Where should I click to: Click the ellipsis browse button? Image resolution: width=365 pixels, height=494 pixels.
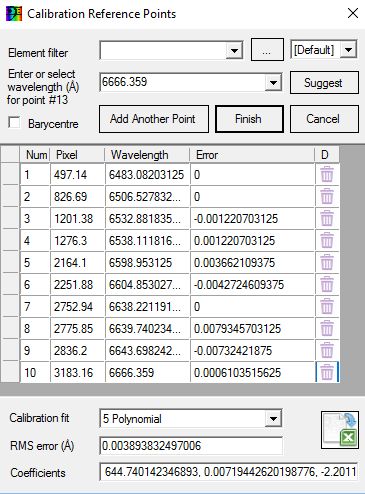point(267,50)
